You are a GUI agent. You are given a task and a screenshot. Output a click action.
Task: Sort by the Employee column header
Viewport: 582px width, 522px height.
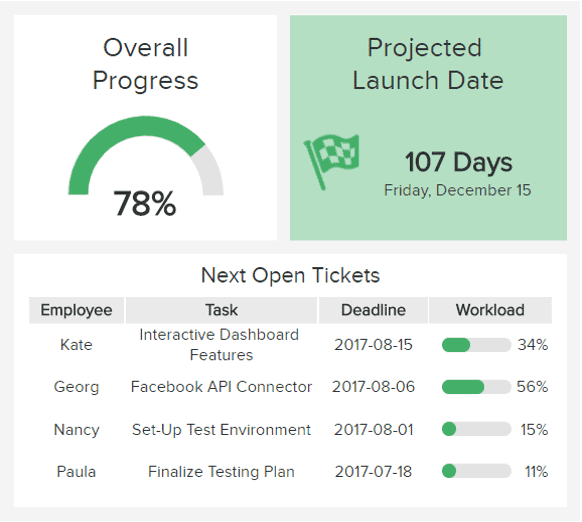(76, 310)
